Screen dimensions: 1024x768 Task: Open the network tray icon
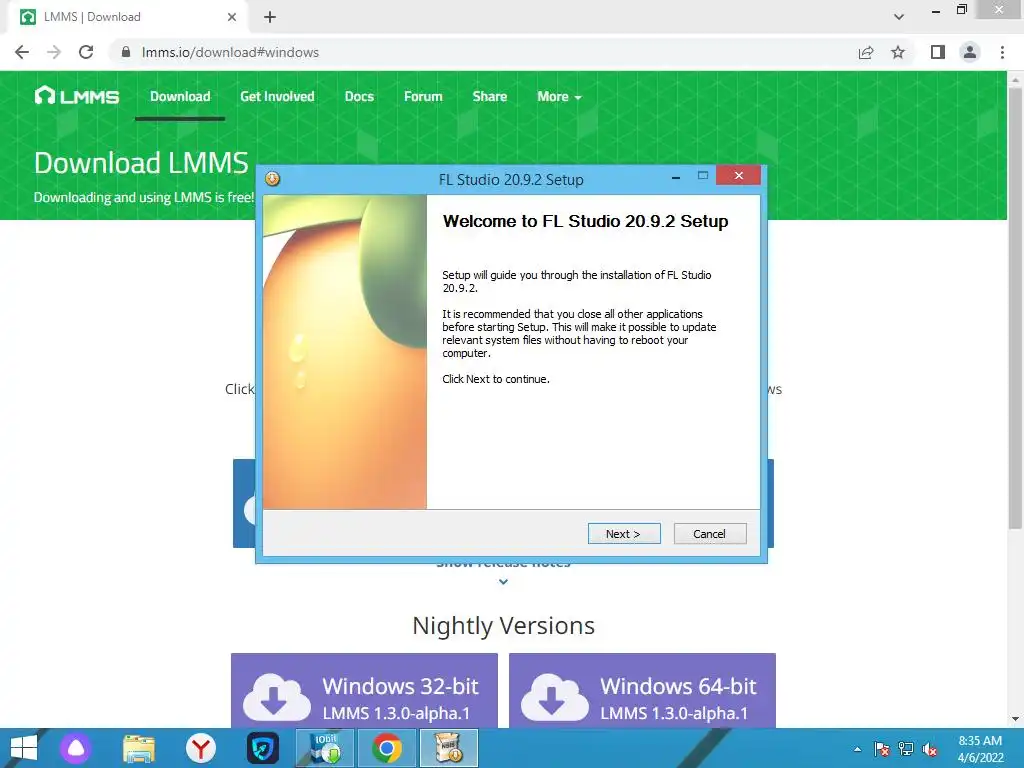pyautogui.click(x=906, y=749)
